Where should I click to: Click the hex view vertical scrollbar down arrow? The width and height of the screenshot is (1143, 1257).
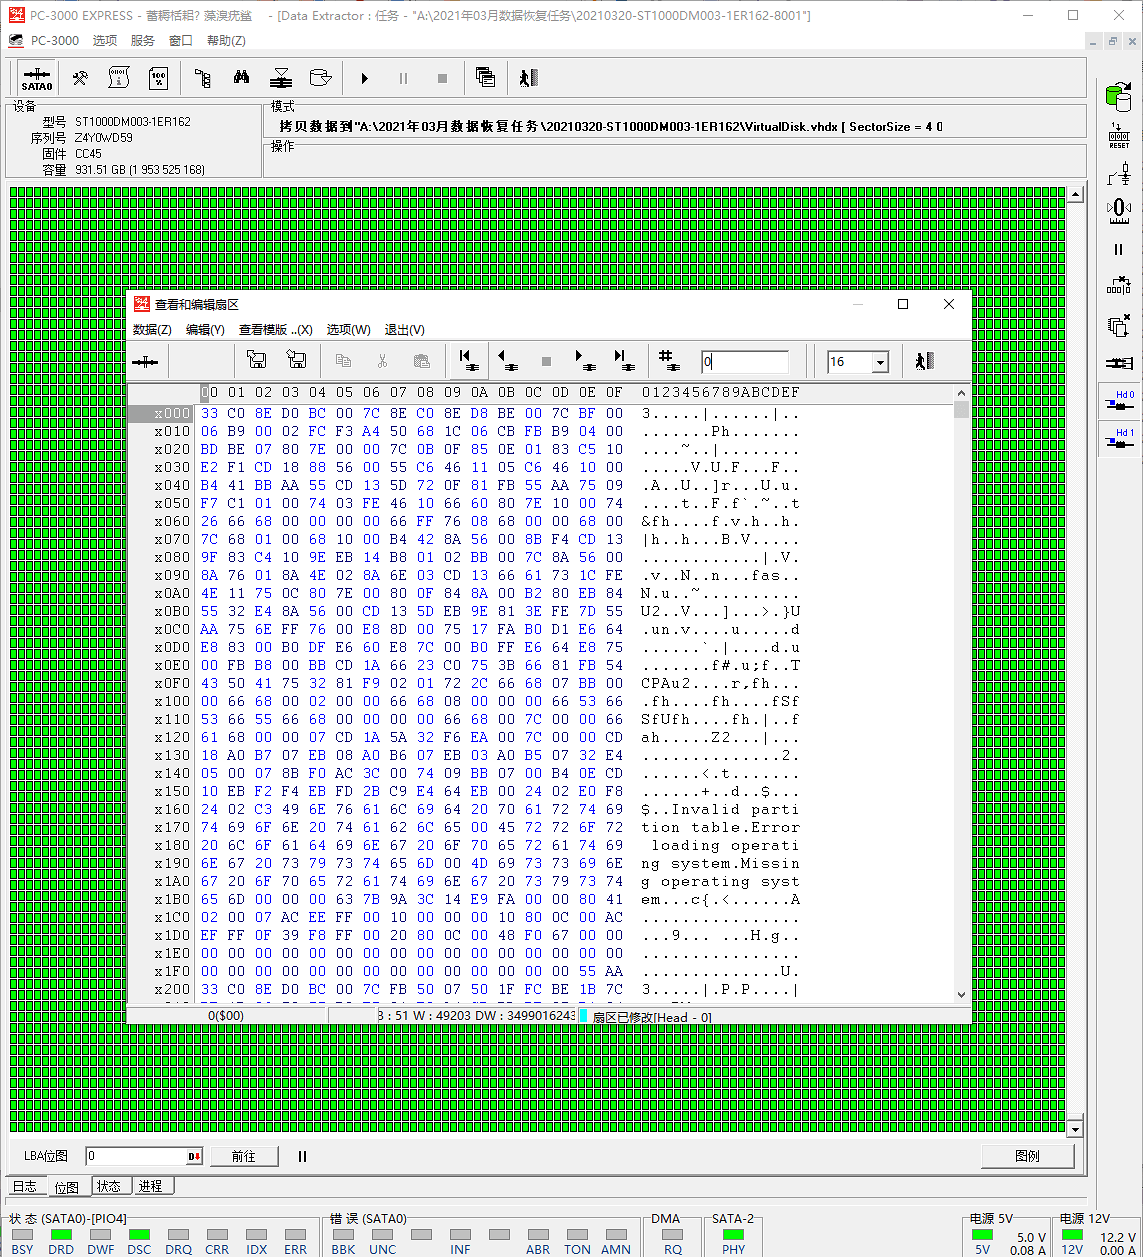[962, 994]
